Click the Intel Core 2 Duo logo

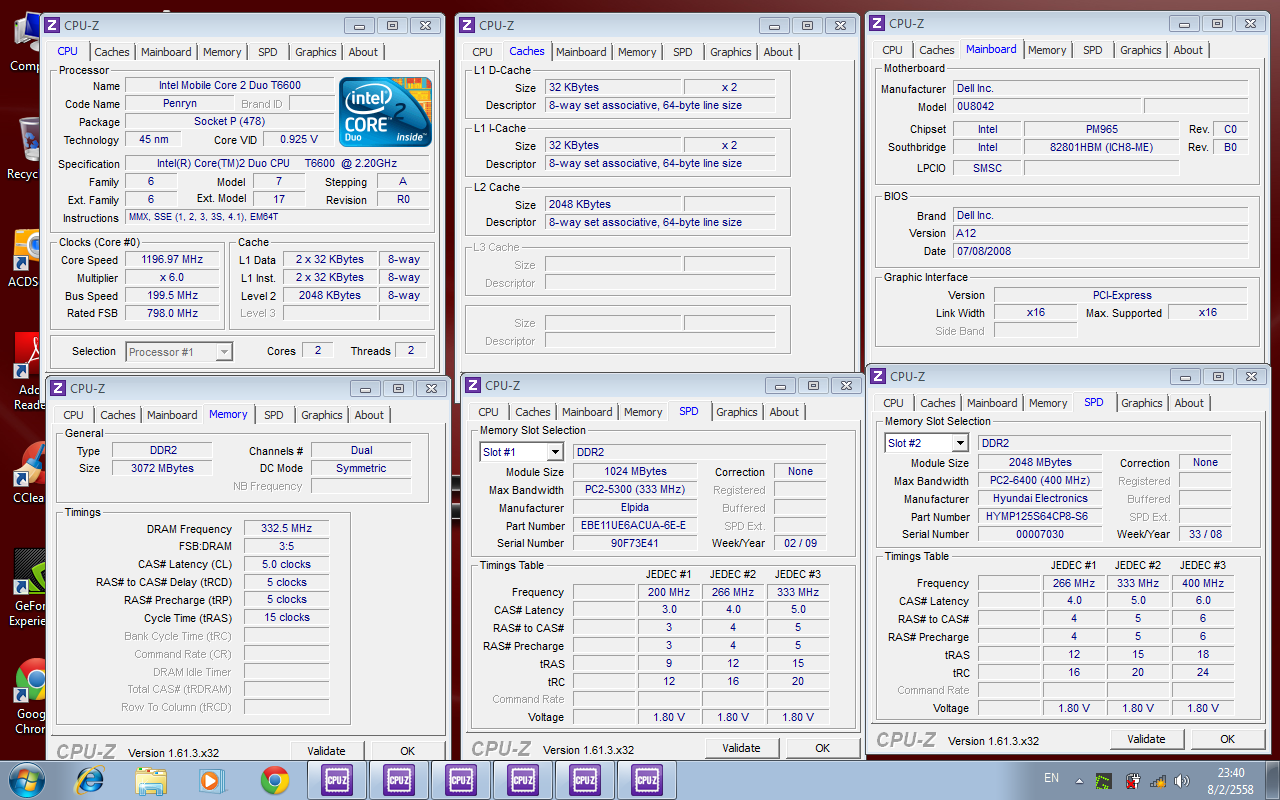pos(386,112)
